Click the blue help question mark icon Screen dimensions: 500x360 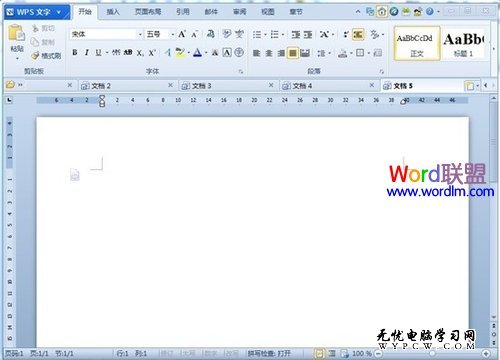pos(430,12)
